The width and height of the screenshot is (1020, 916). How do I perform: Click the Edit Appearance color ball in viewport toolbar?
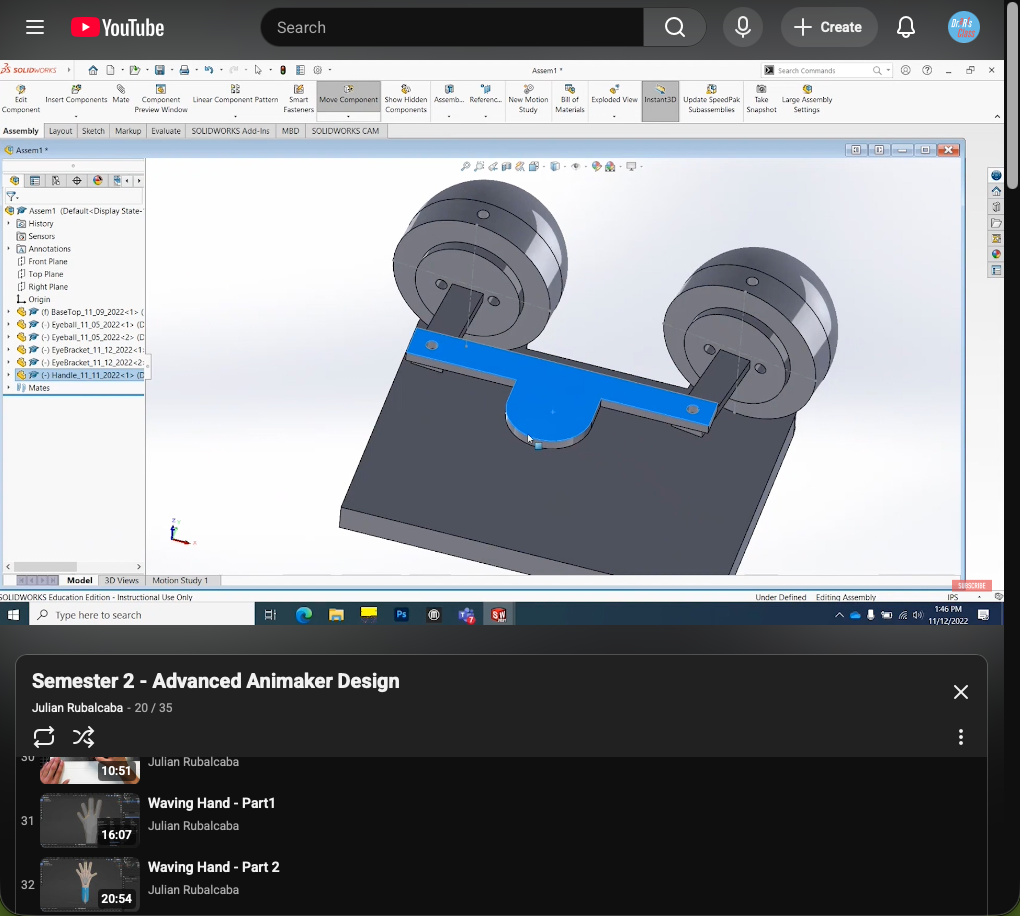[x=597, y=167]
